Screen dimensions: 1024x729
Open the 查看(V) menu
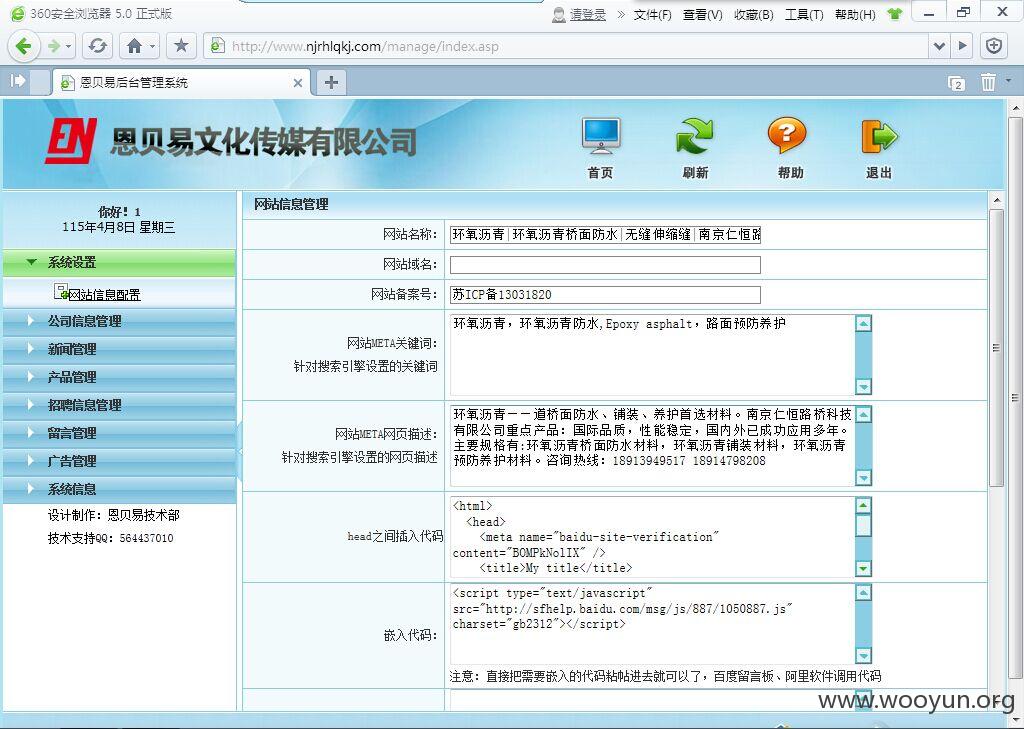[x=703, y=14]
